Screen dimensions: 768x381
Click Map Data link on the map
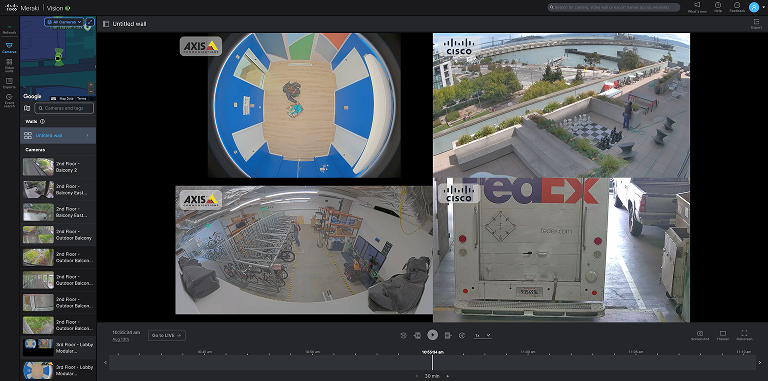point(66,98)
